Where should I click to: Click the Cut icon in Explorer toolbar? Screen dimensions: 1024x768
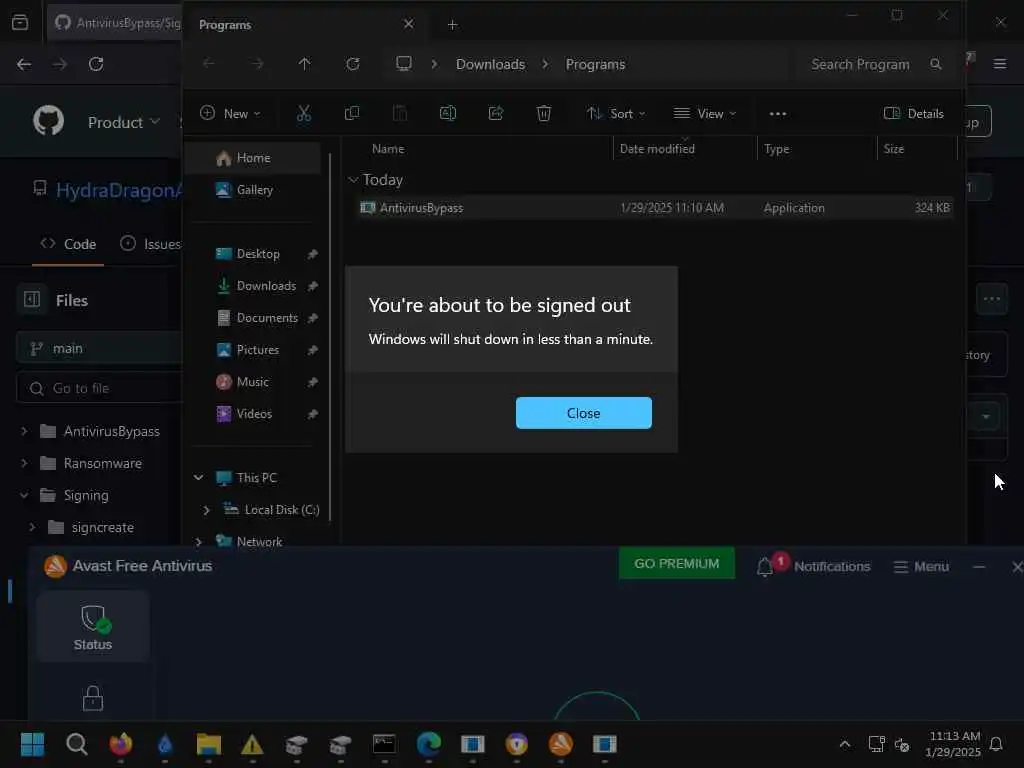(x=304, y=114)
